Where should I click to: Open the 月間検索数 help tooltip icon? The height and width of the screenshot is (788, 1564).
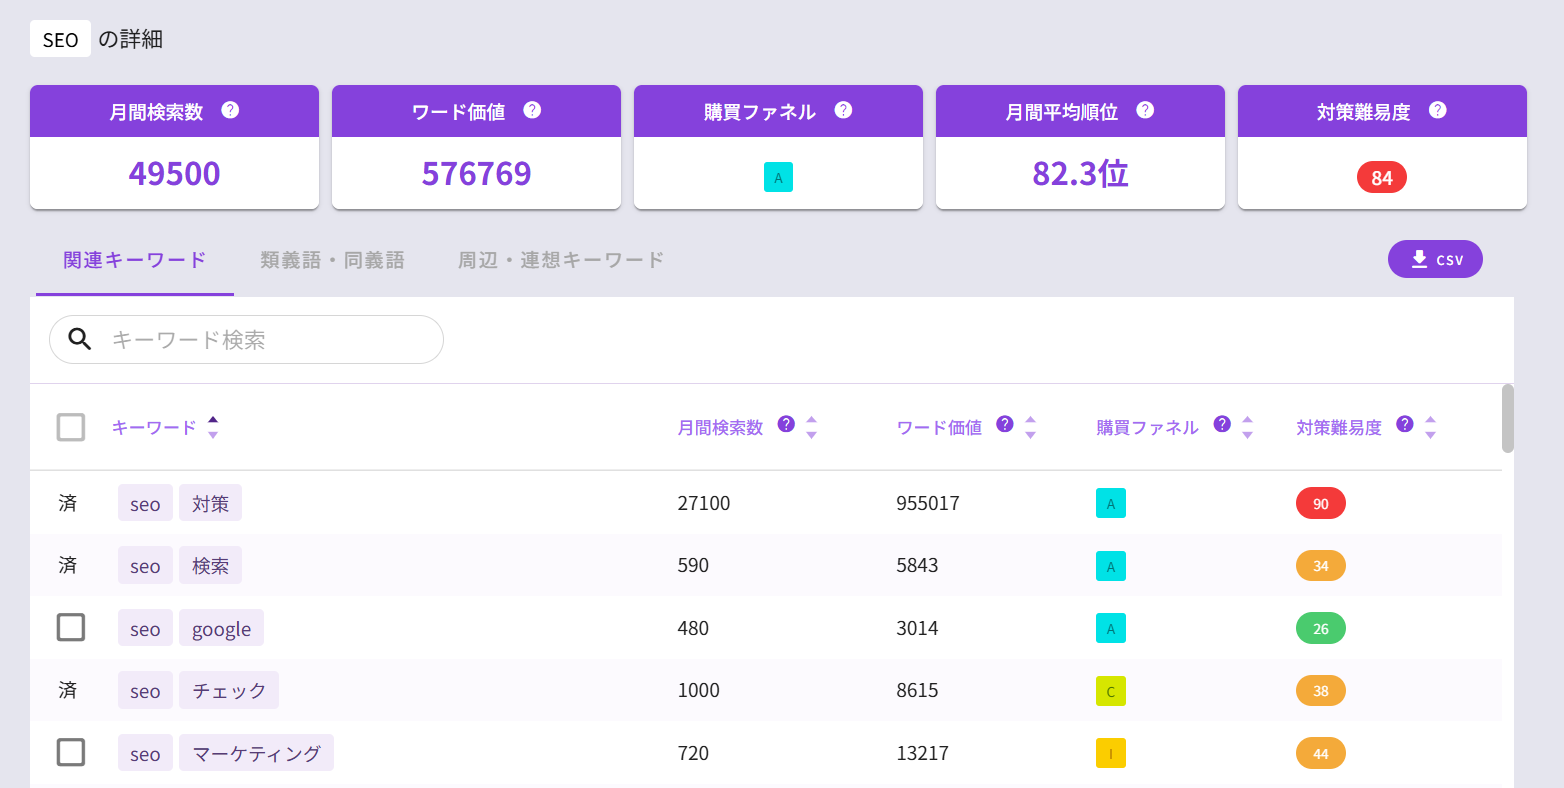coord(230,111)
